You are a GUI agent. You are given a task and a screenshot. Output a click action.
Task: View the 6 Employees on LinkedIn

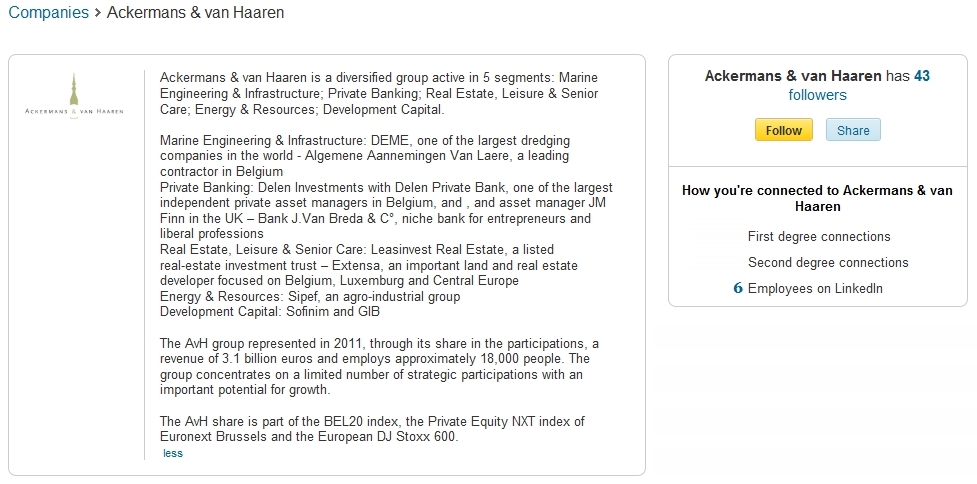pyautogui.click(x=808, y=289)
